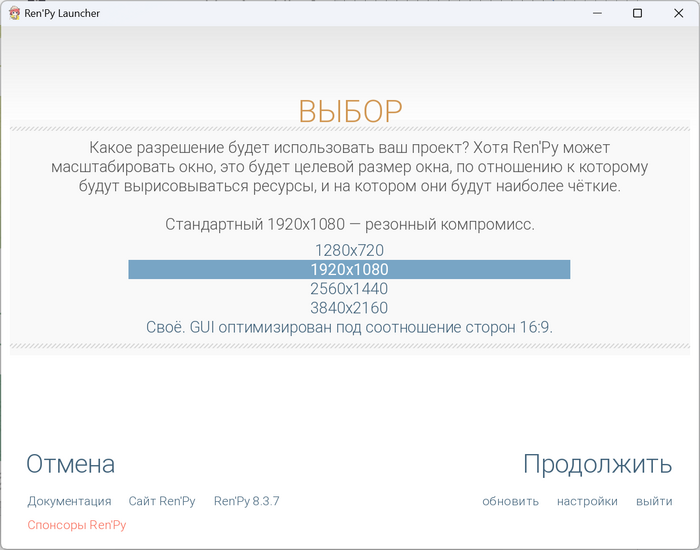
Task: Open the Спонсоры Ren'Py link
Action: 77,525
